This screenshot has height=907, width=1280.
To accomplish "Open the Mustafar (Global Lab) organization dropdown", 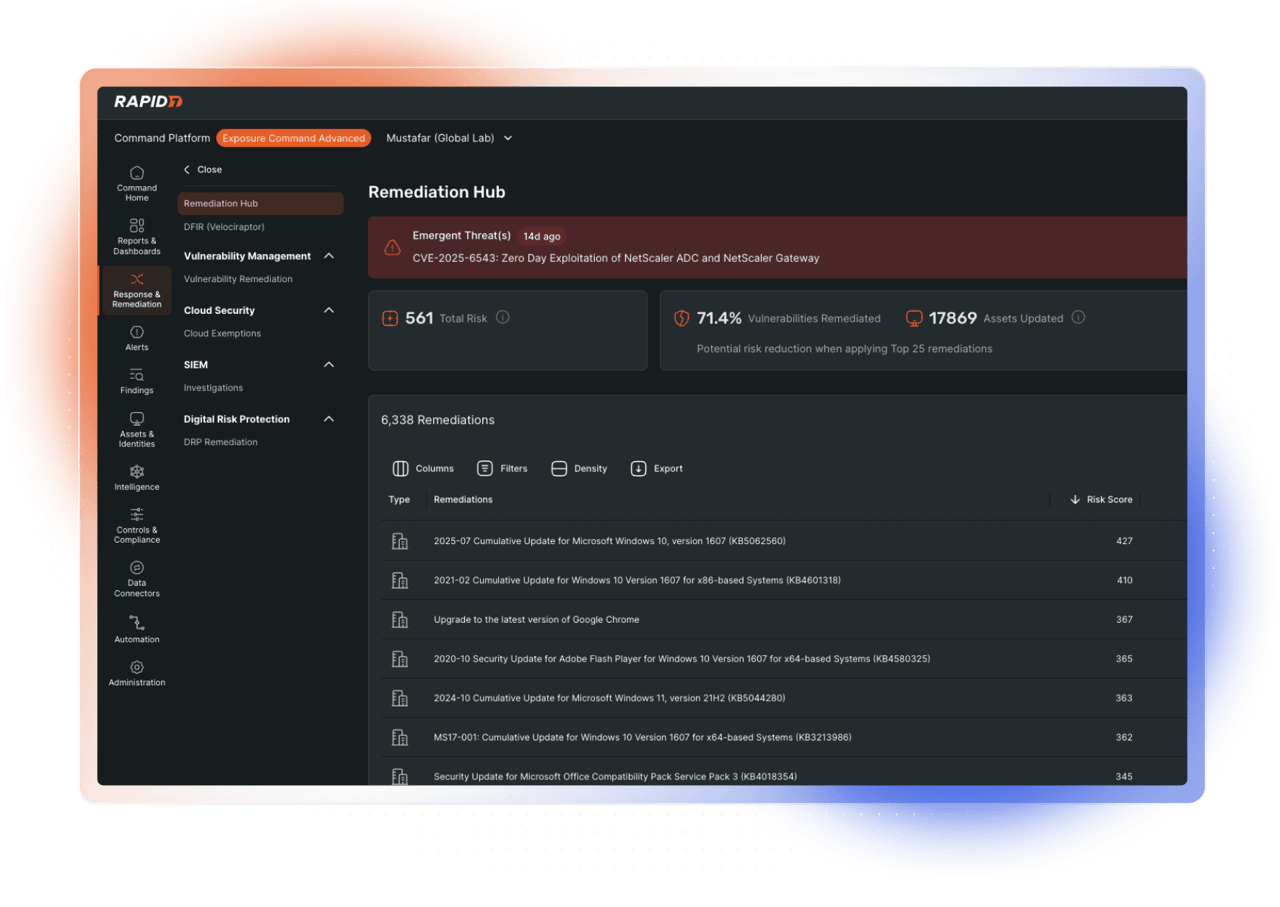I will pos(449,138).
